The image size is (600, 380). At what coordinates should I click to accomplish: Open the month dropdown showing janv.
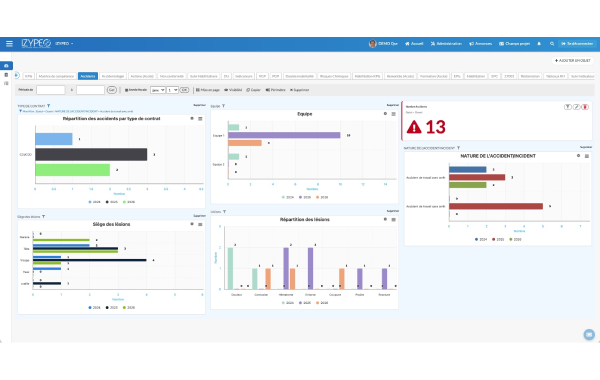tap(158, 90)
